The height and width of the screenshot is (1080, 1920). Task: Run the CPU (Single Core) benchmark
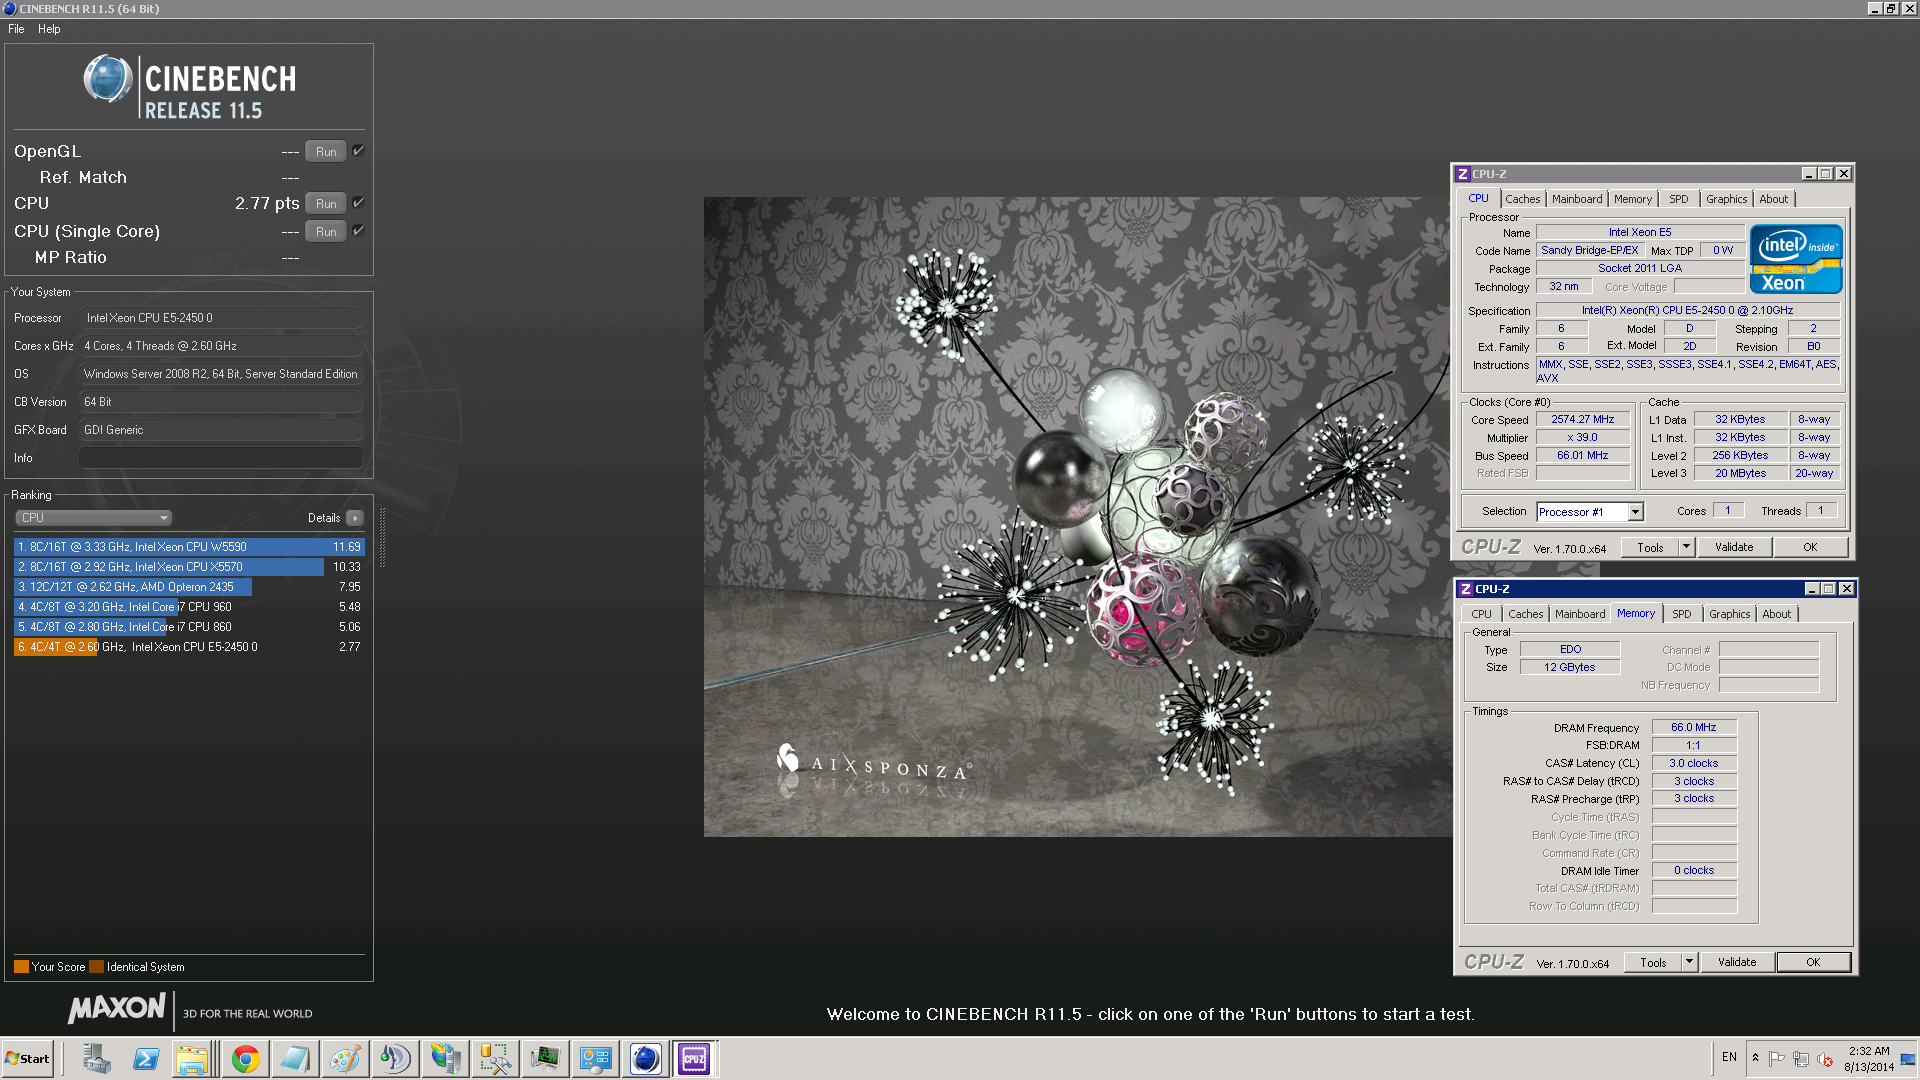(326, 232)
